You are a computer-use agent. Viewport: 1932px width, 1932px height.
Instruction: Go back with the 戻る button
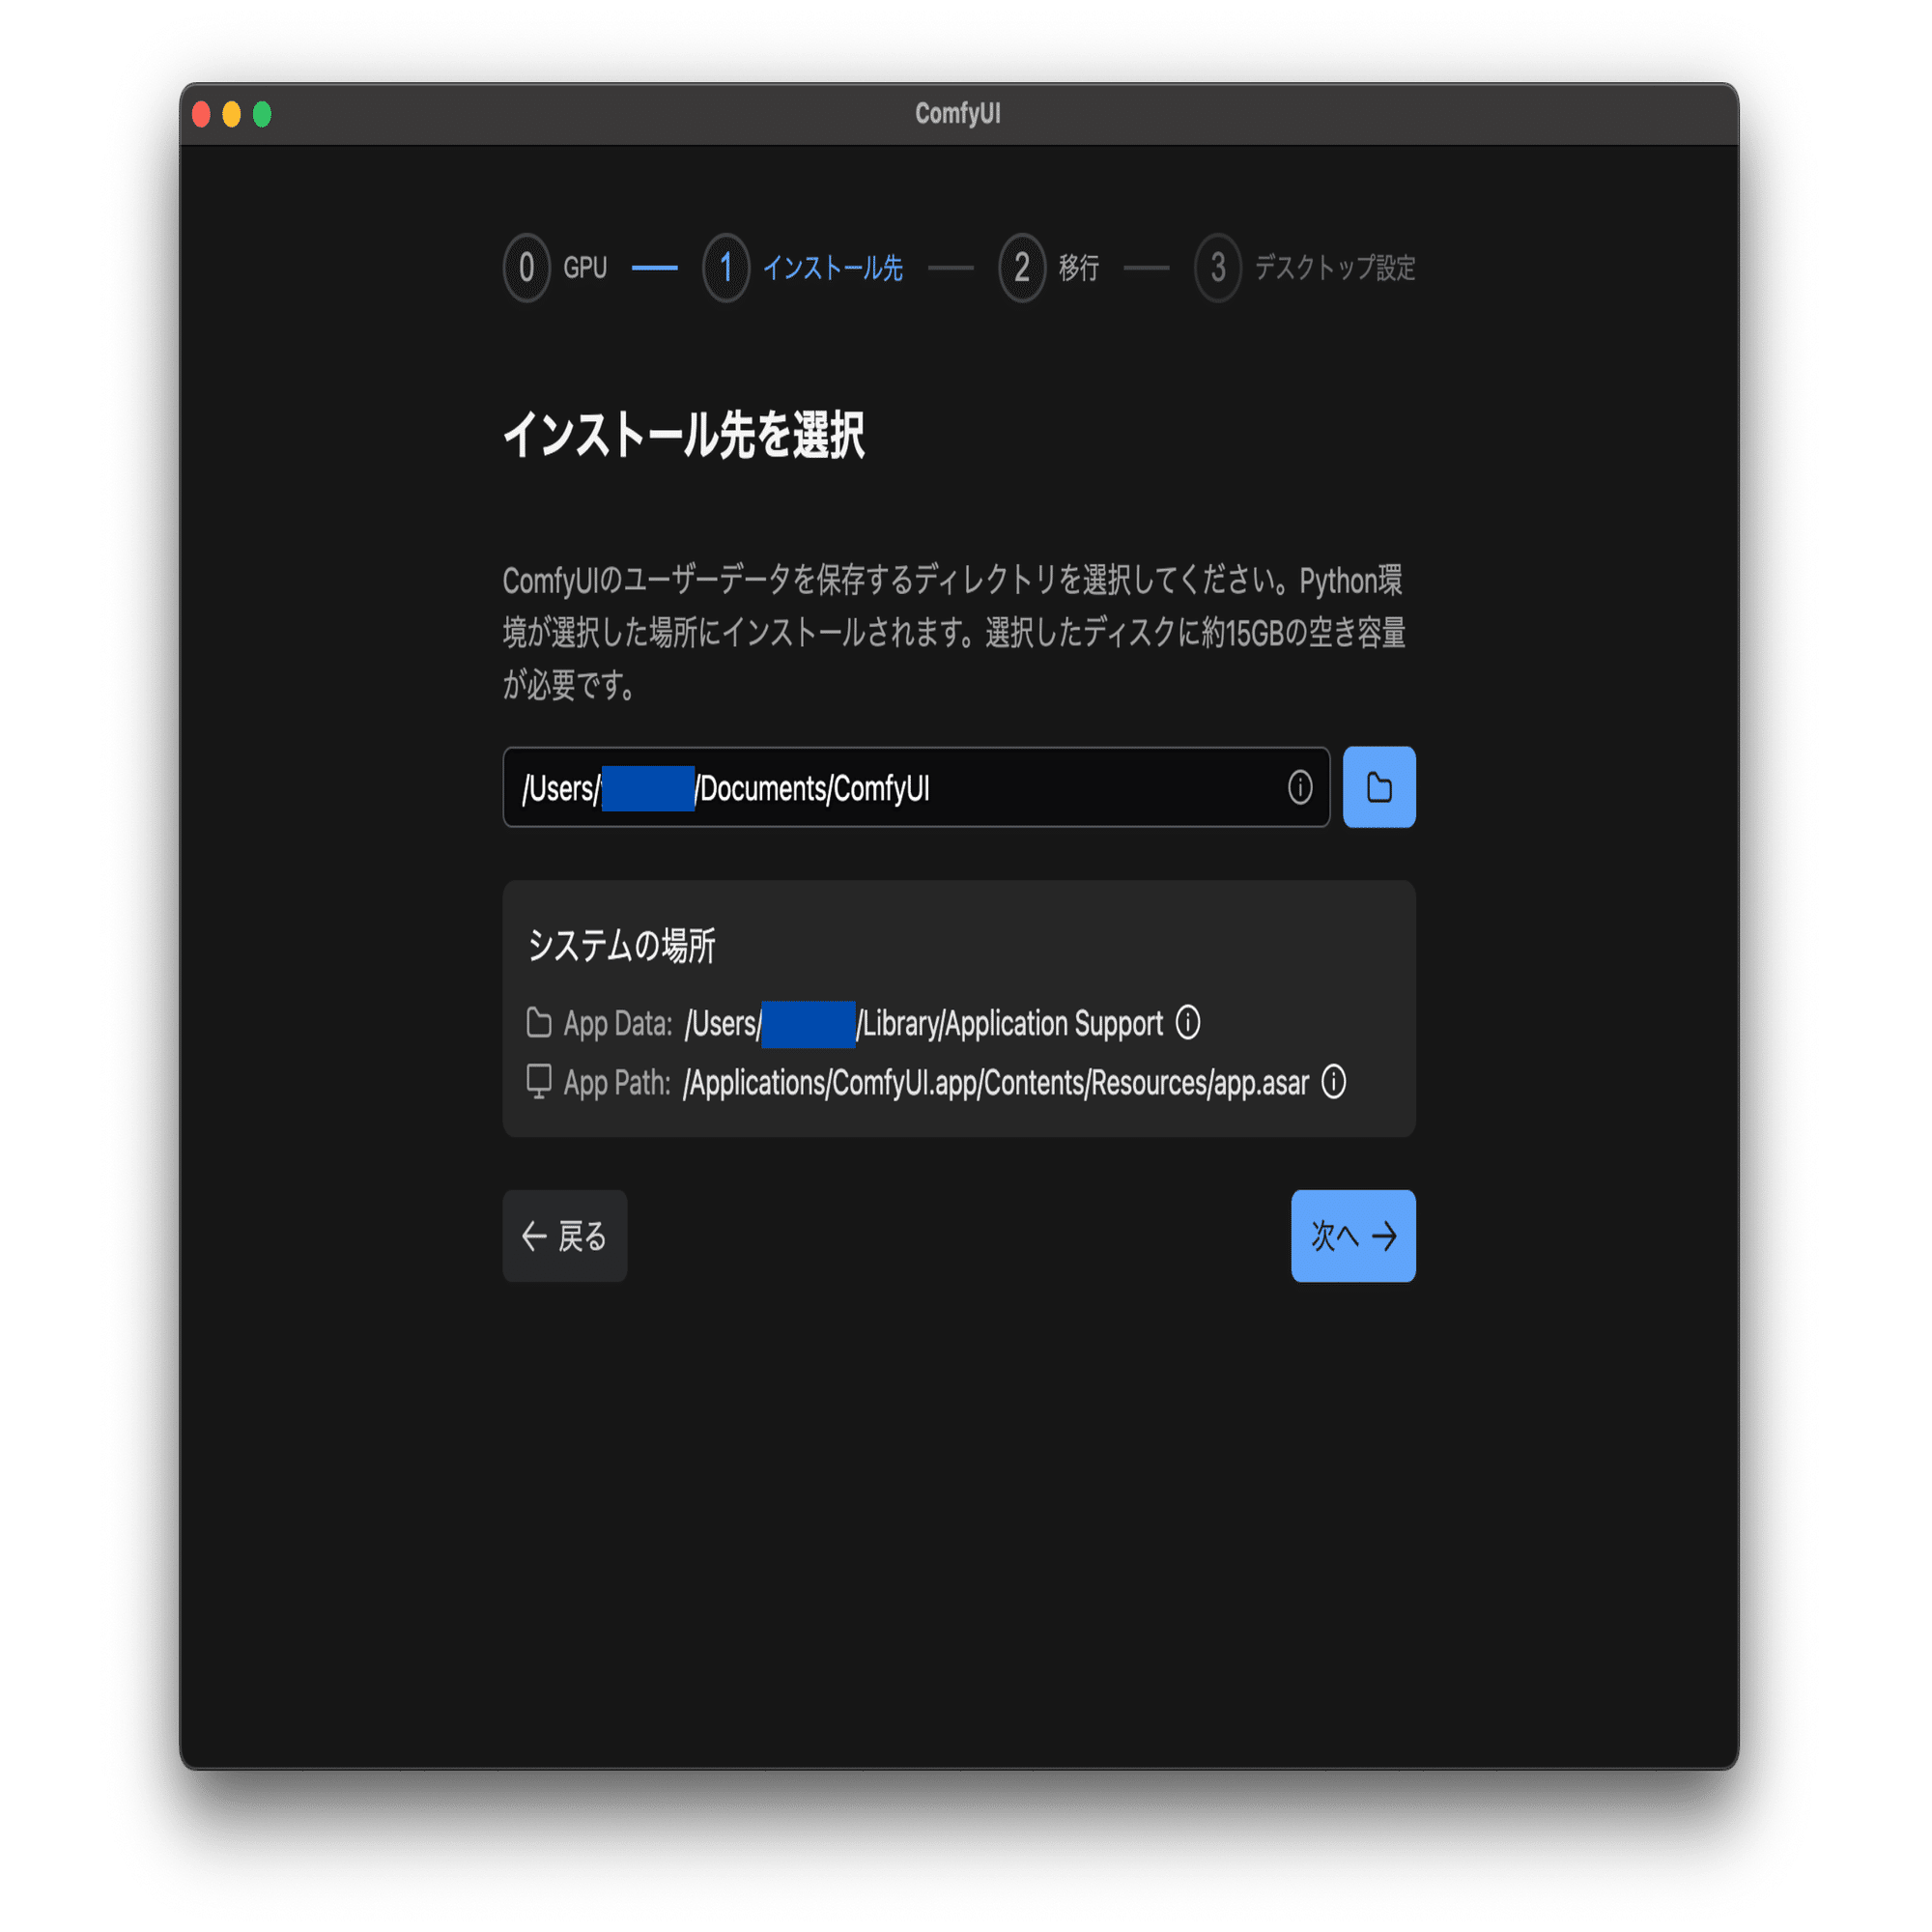point(565,1236)
